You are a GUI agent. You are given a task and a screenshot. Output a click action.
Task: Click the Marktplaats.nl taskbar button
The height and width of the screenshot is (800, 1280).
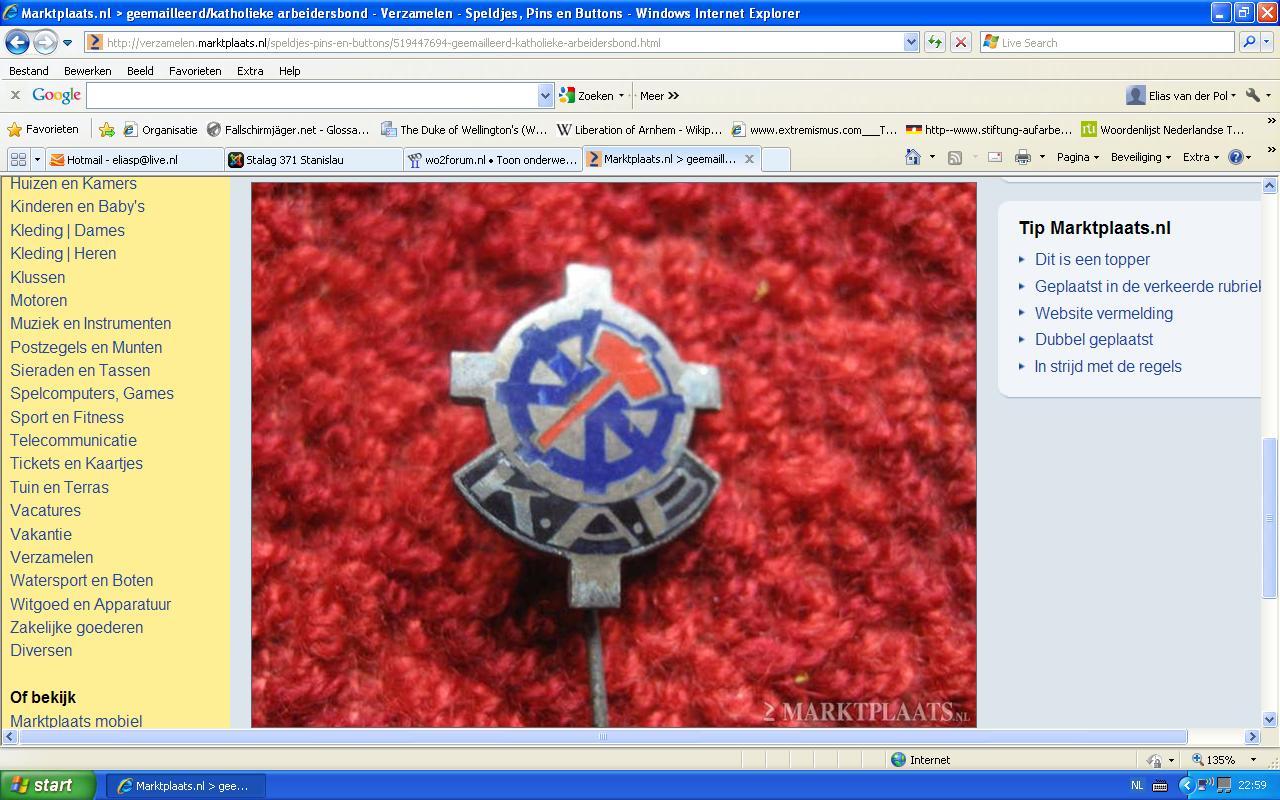[x=186, y=786]
